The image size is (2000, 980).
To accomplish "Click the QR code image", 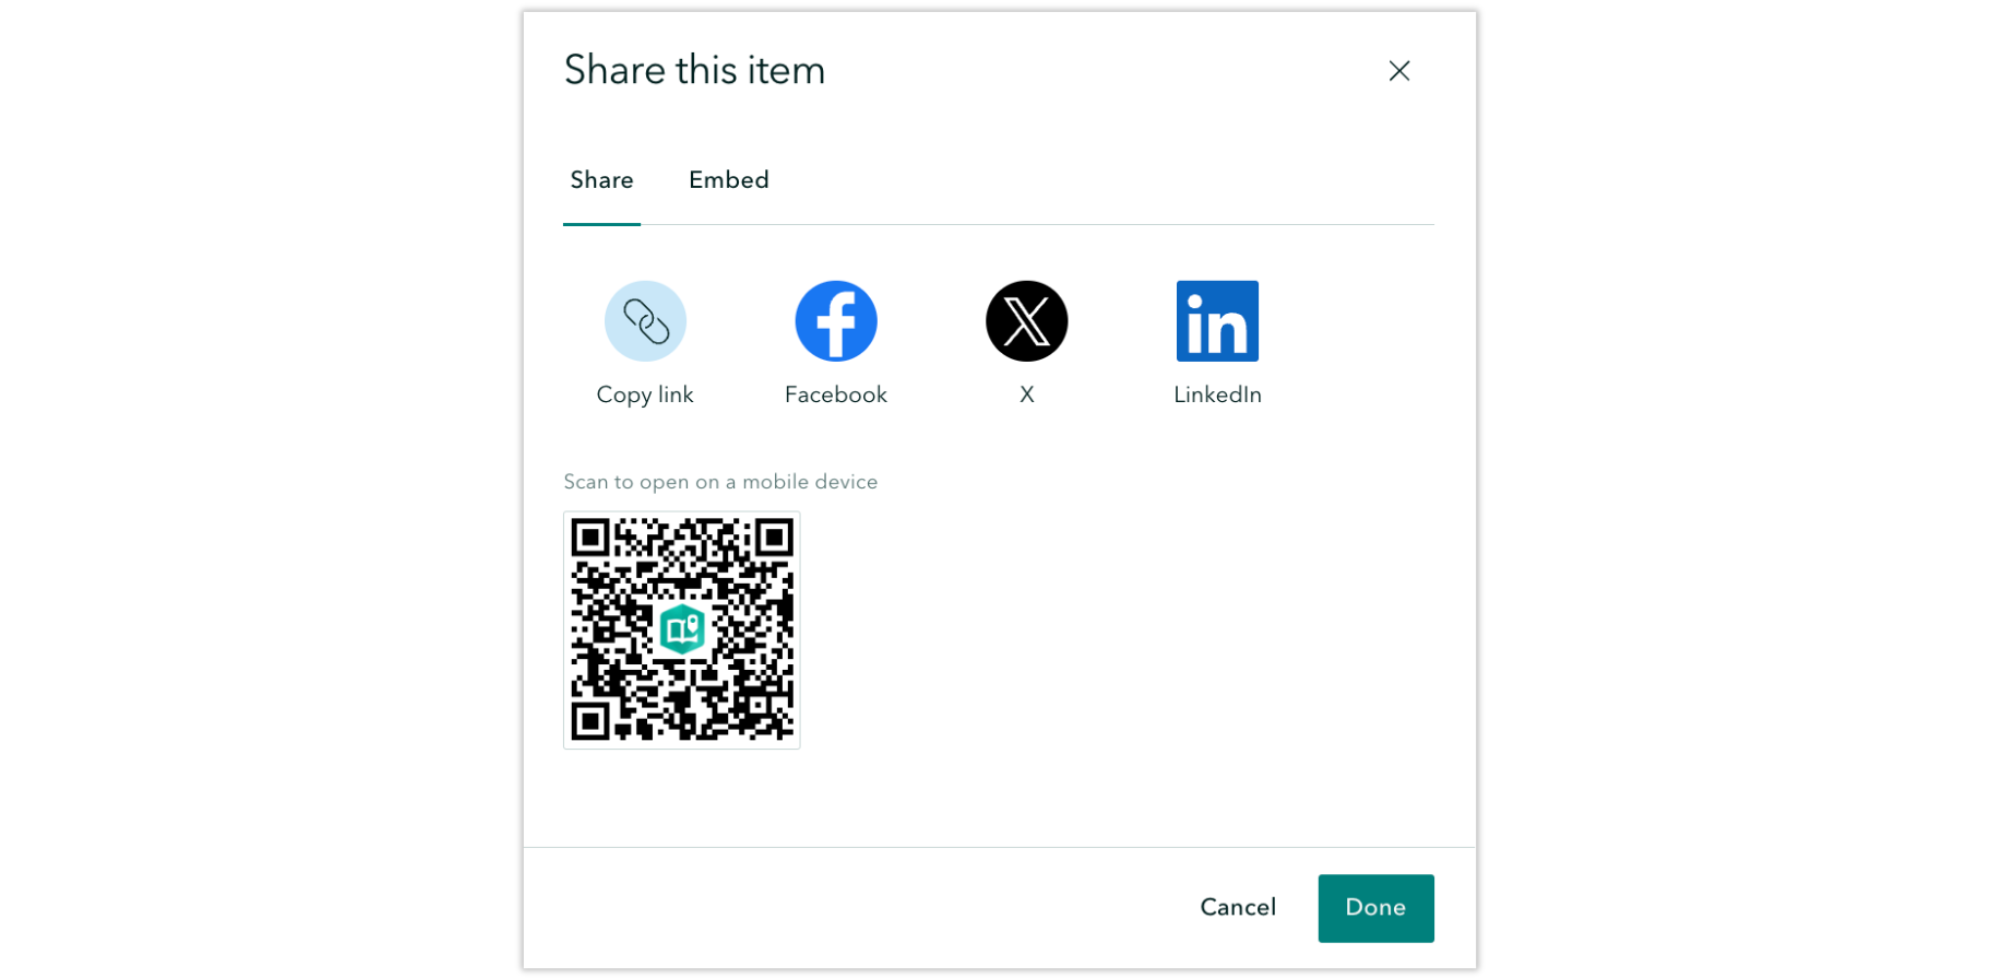I will point(682,630).
